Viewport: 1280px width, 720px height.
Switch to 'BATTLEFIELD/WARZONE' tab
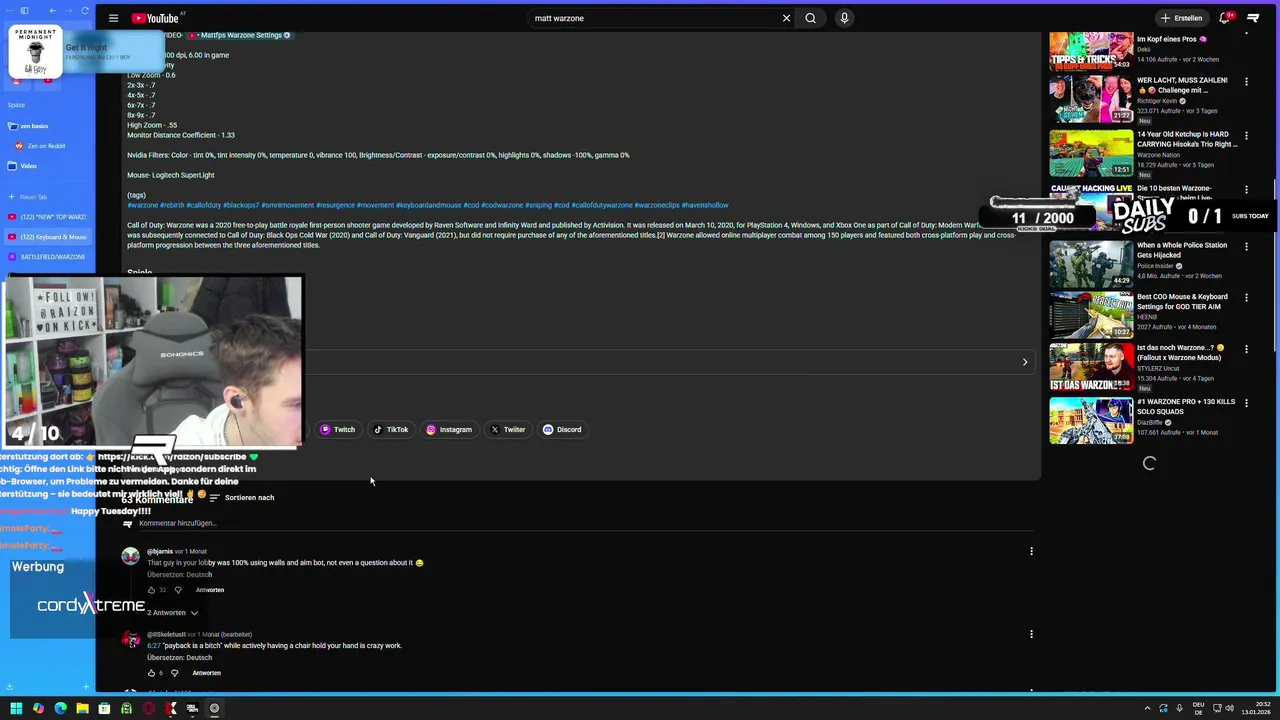(x=48, y=257)
